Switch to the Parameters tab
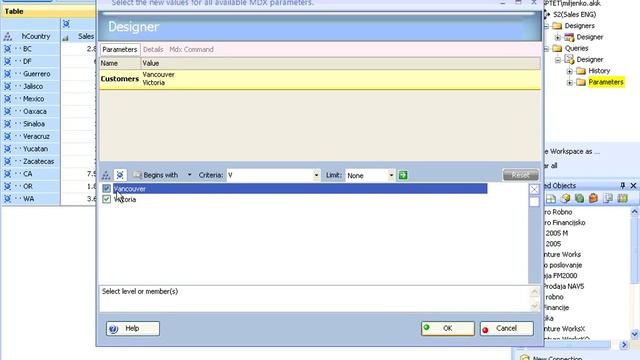Viewport: 640px width, 360px height. tap(120, 49)
